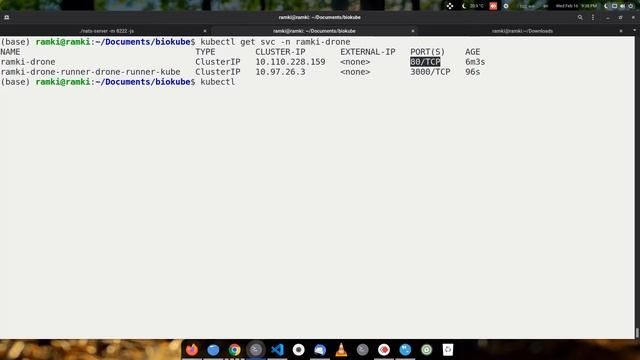Focus the active Terminal dock icon
640x360 pixels.
click(x=256, y=350)
